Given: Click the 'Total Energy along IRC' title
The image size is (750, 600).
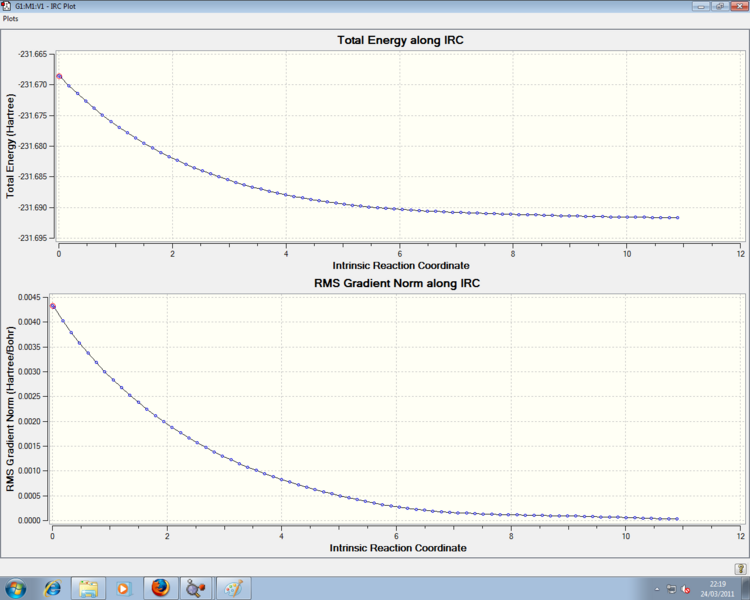Looking at the screenshot, I should coord(400,40).
